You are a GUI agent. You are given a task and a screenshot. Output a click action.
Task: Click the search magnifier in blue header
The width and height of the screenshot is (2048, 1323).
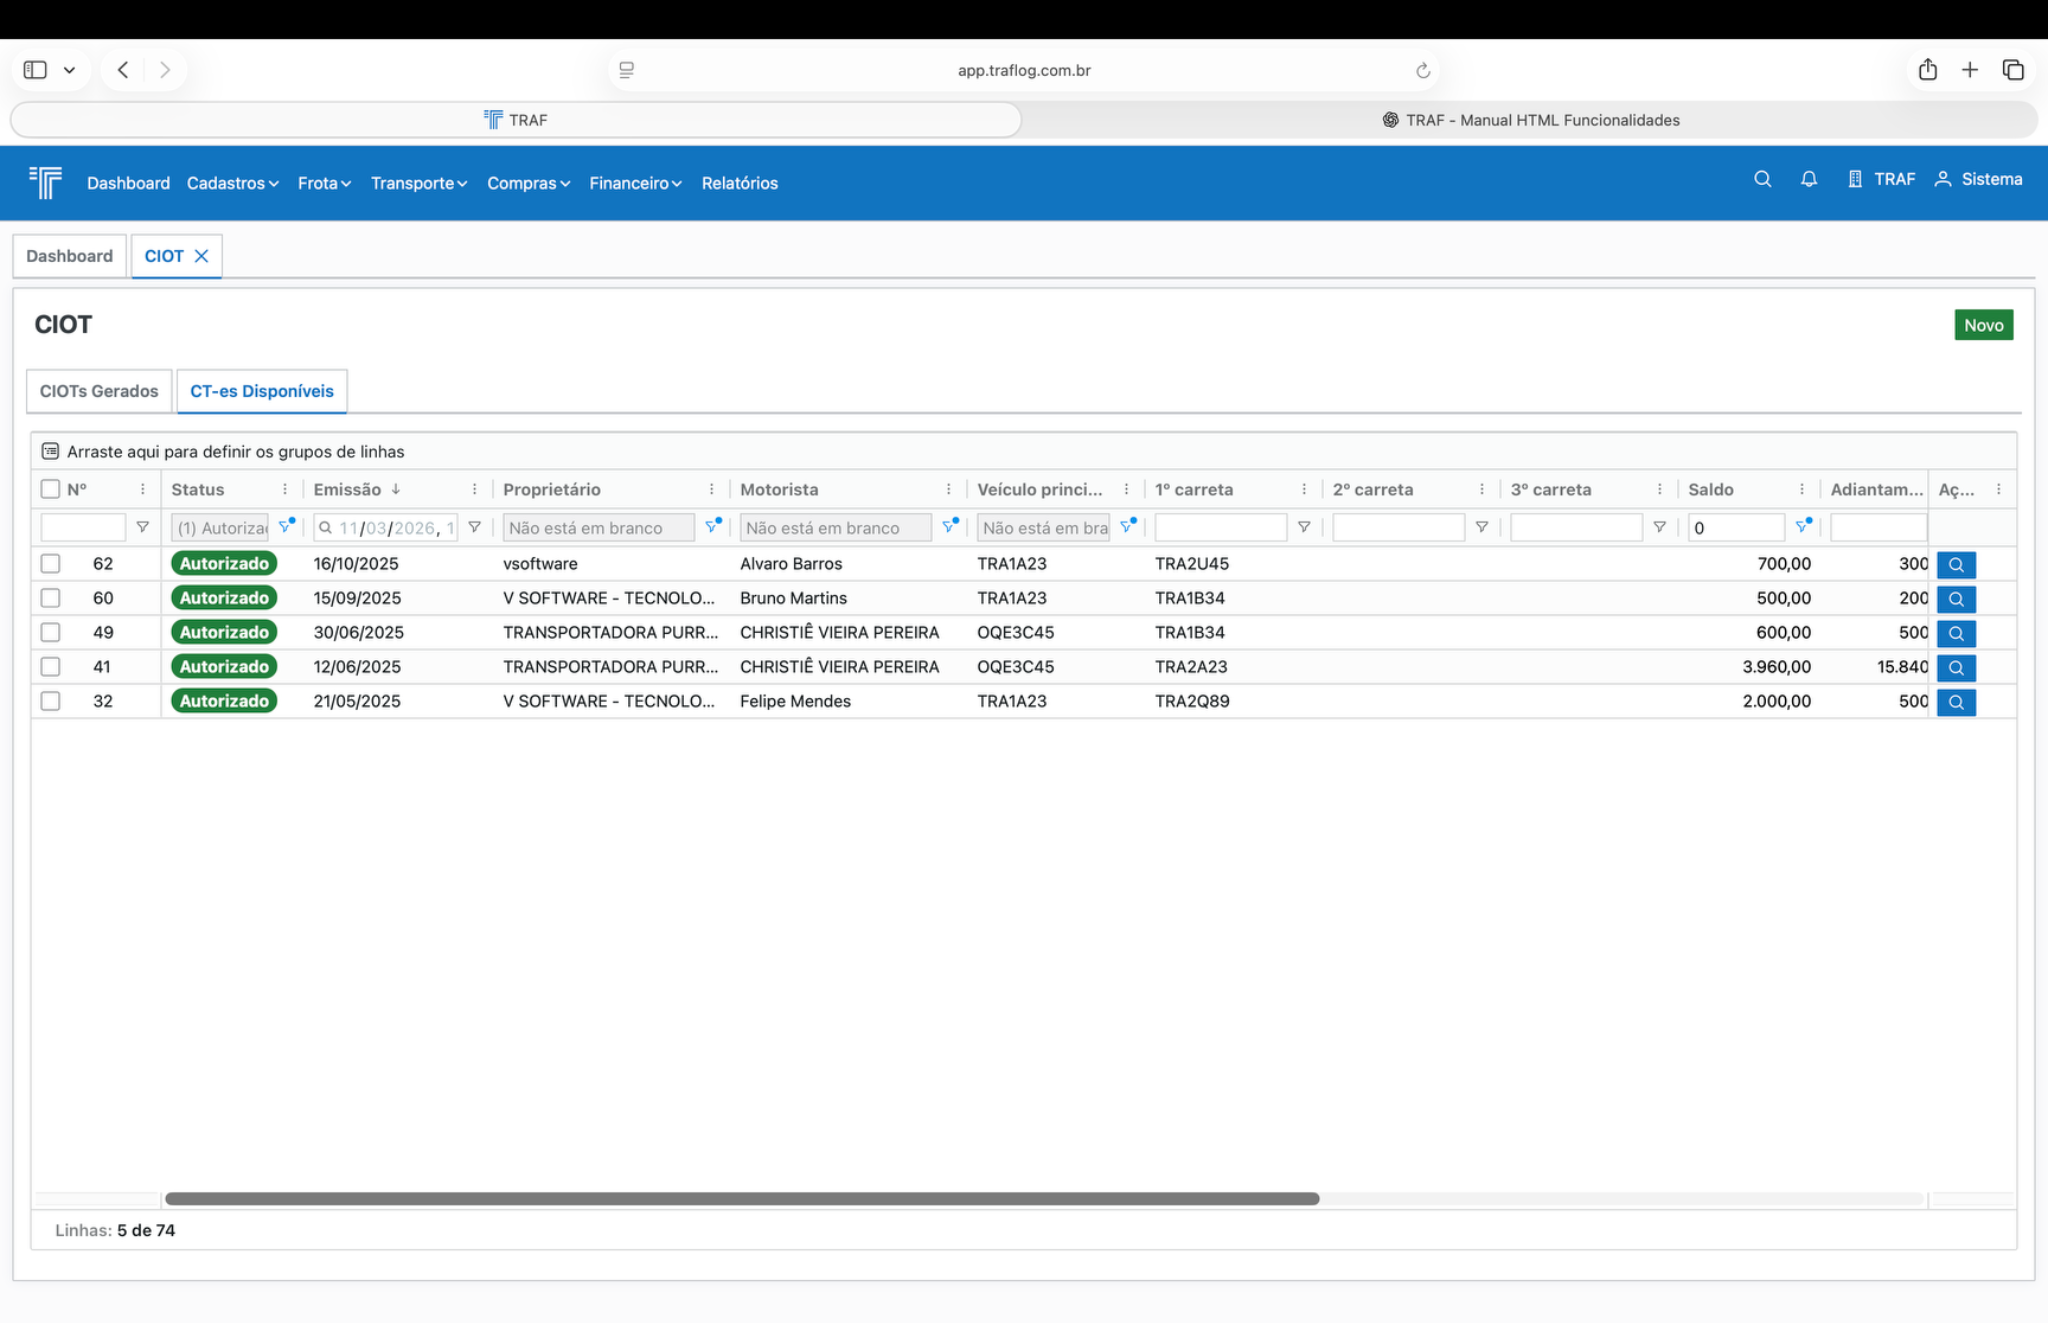(1762, 179)
